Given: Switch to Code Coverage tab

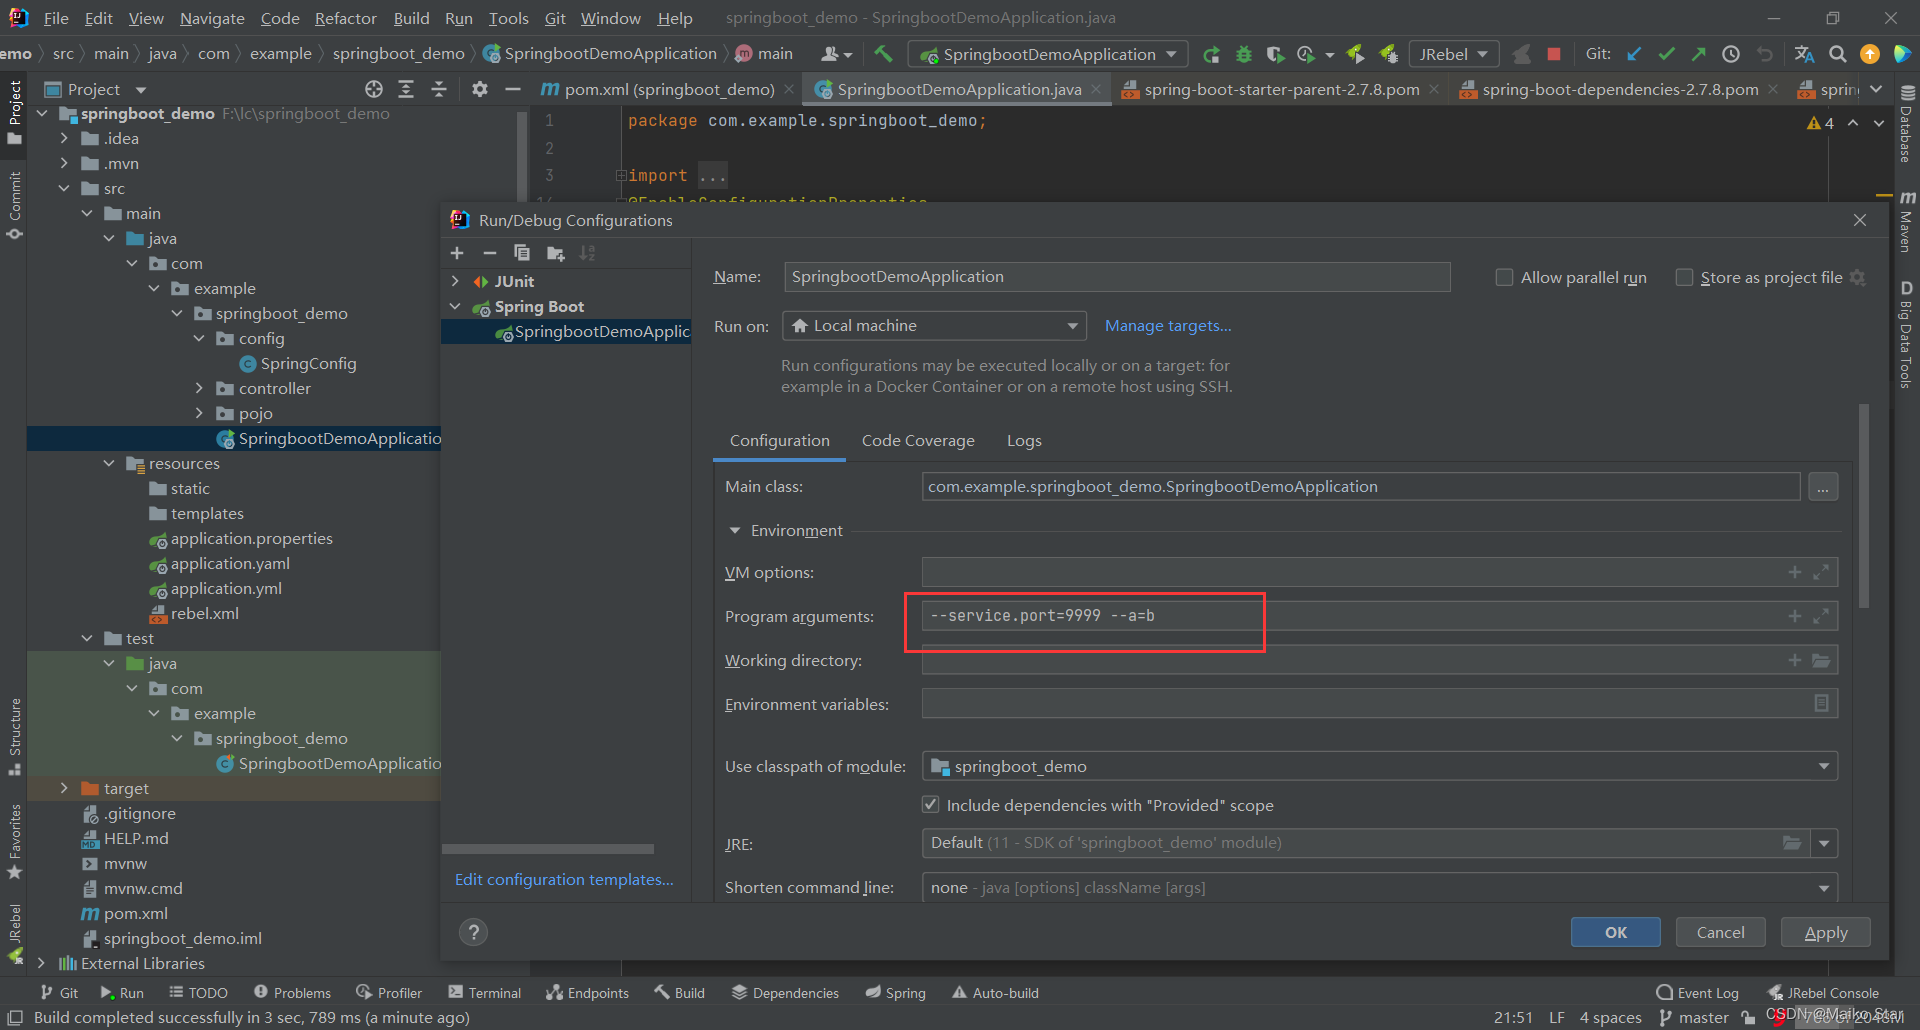Looking at the screenshot, I should click(918, 440).
